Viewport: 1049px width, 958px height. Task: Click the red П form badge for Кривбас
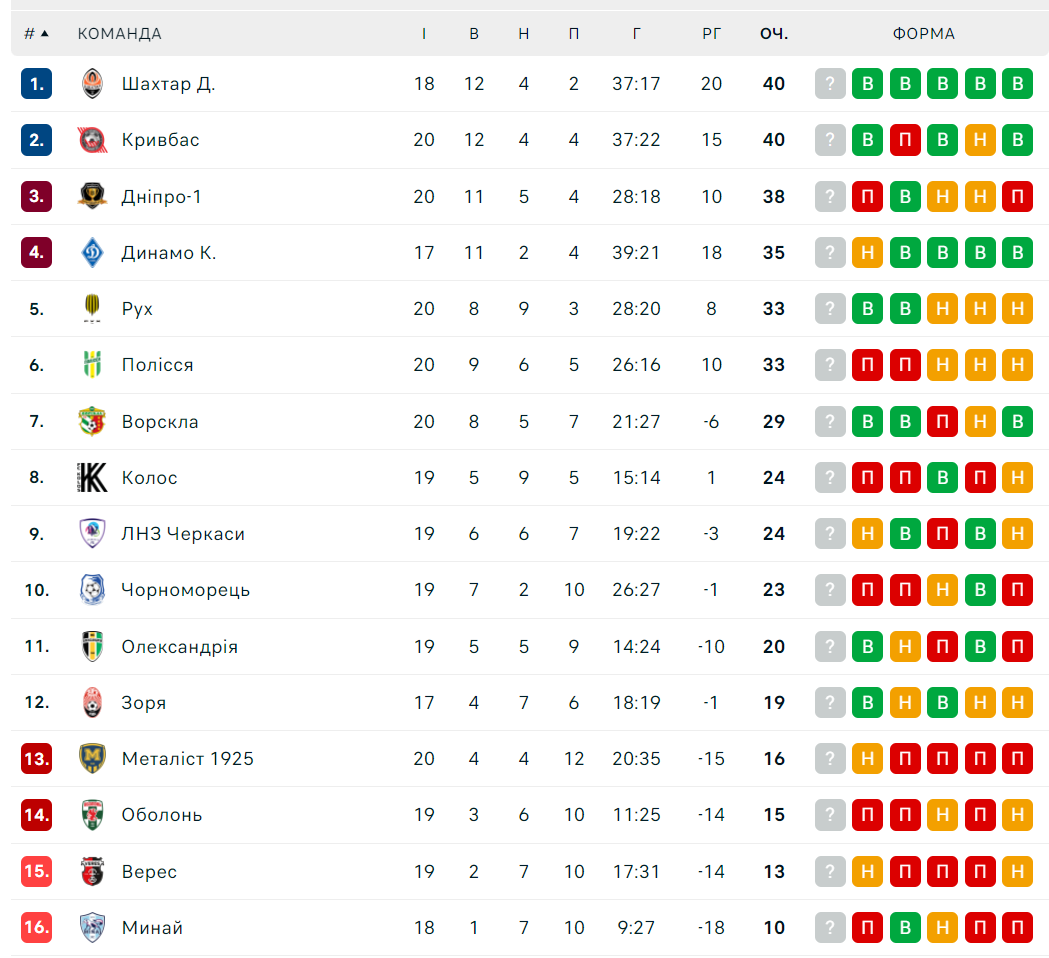905,140
